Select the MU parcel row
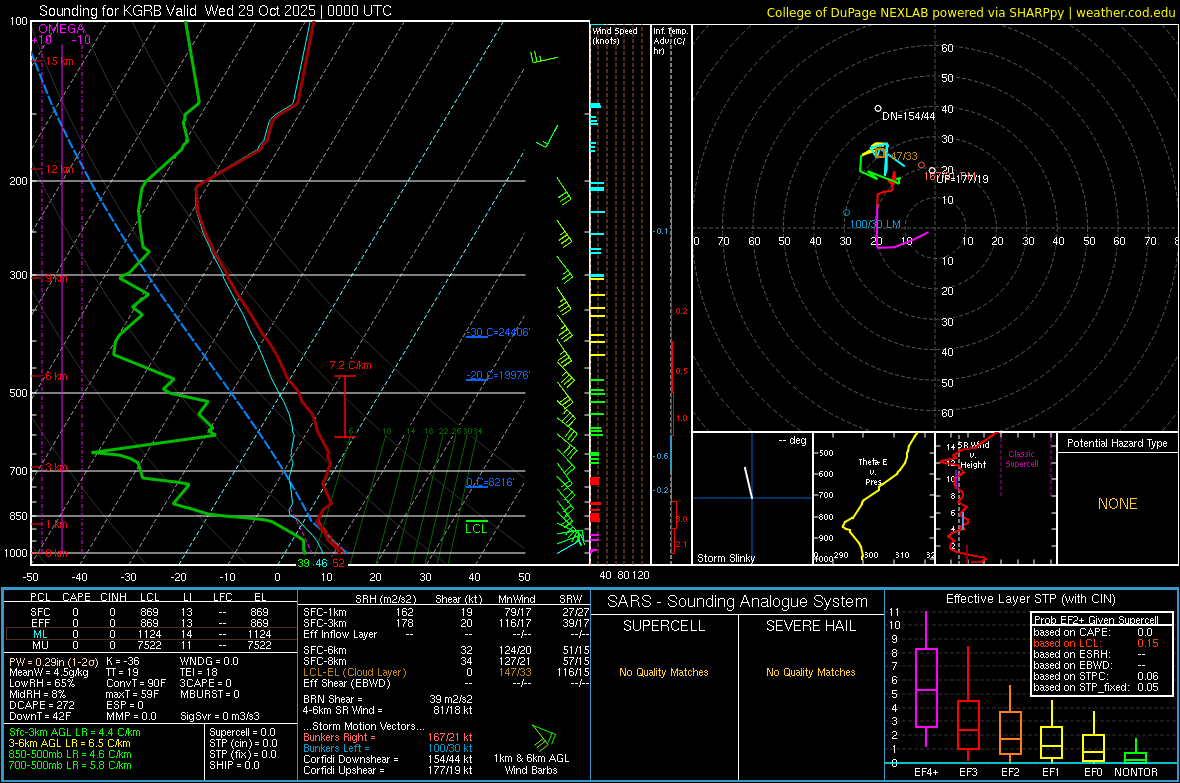The height and width of the screenshot is (783, 1180). 151,645
